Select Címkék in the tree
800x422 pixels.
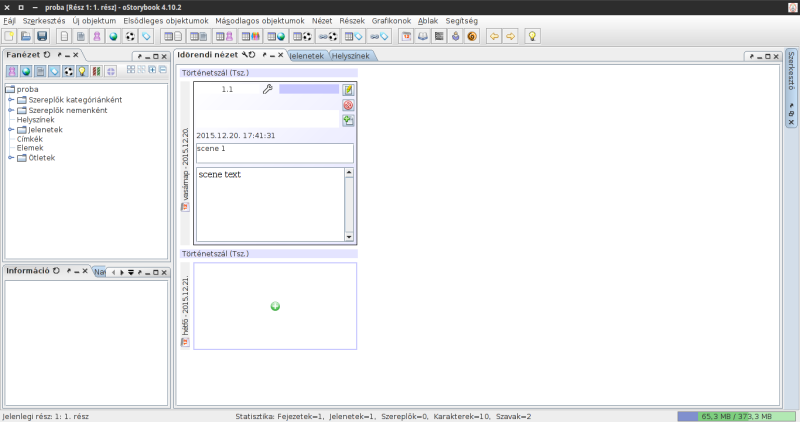(x=30, y=138)
